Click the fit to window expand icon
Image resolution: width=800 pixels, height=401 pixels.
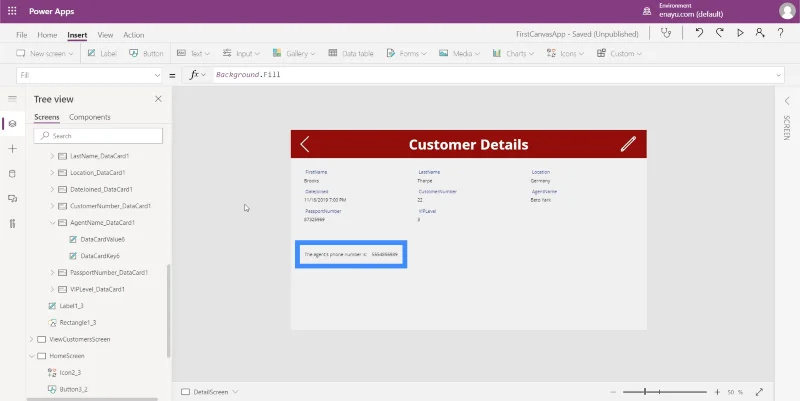coord(759,392)
